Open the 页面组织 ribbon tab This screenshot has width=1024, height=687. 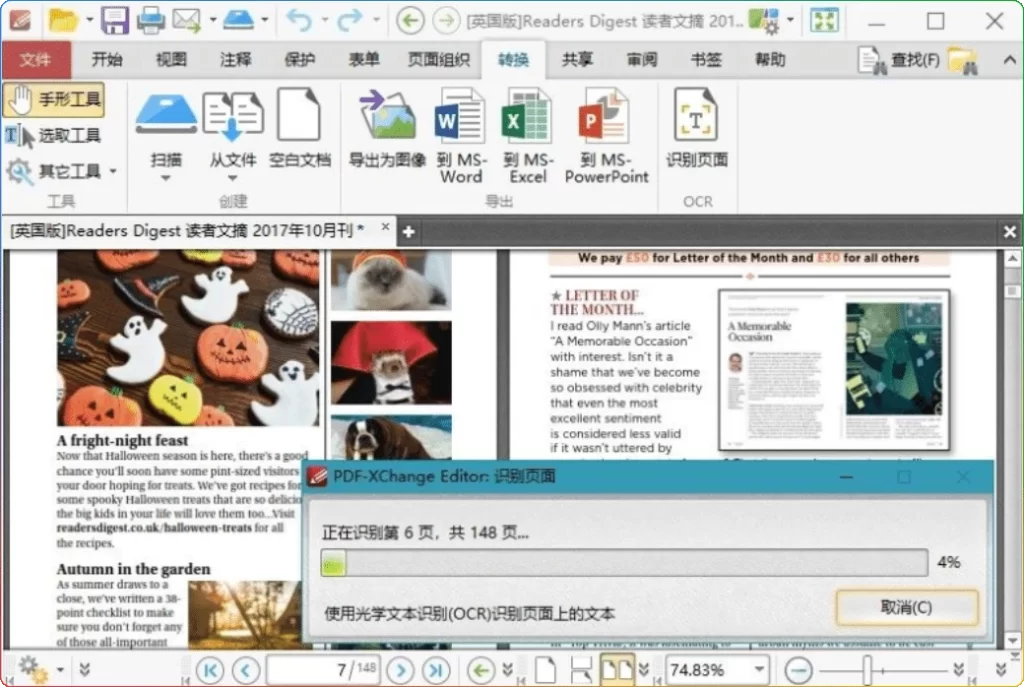coord(438,60)
